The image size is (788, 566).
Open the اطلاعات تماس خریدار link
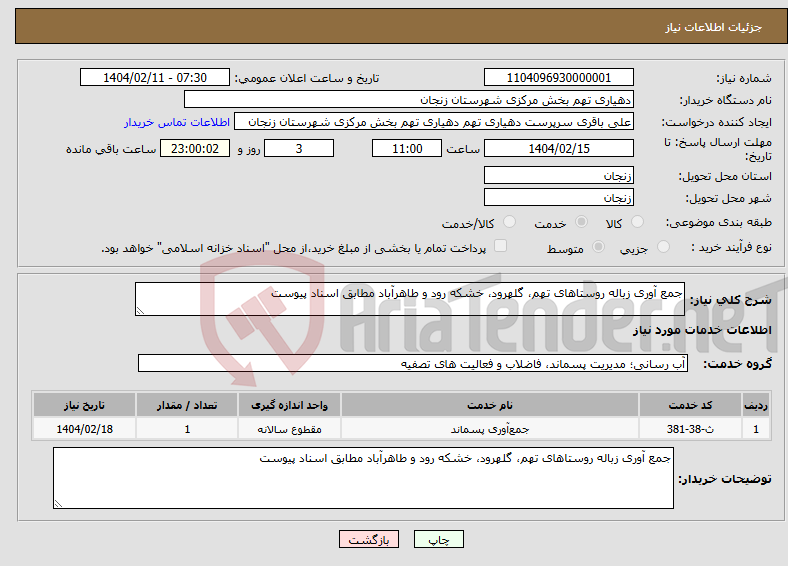pos(177,122)
